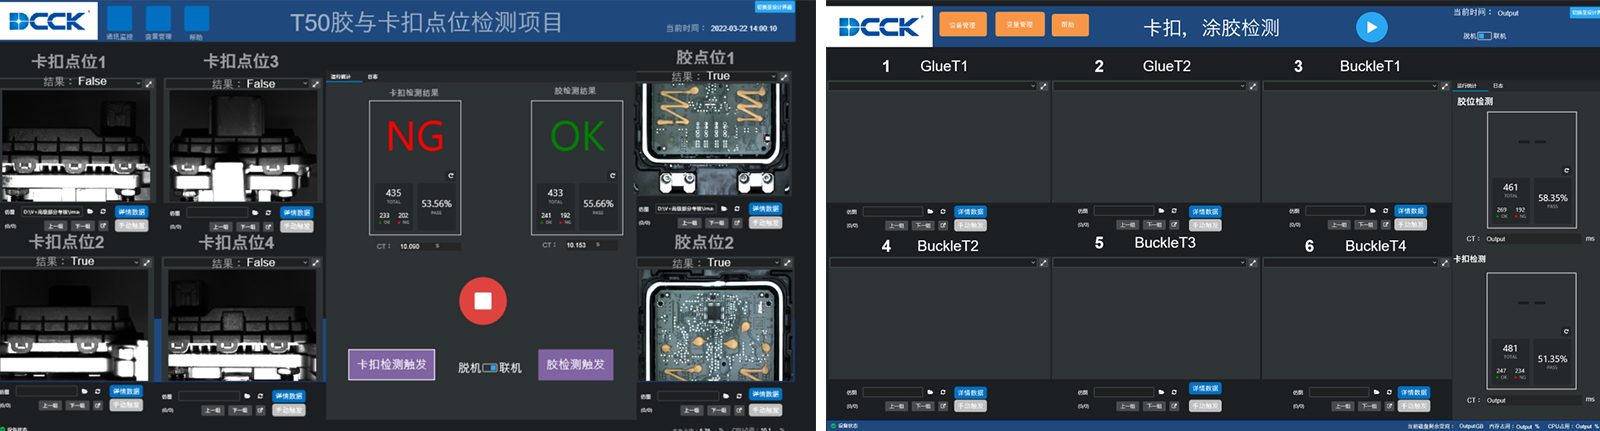
Task: Click refresh icon under GlueT2 panel
Action: [1174, 211]
